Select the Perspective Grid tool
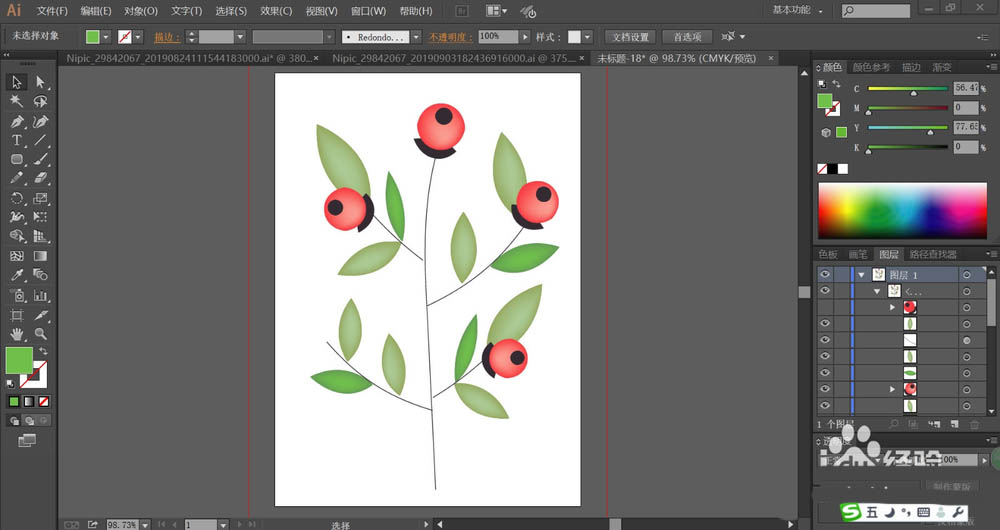 (x=40, y=237)
